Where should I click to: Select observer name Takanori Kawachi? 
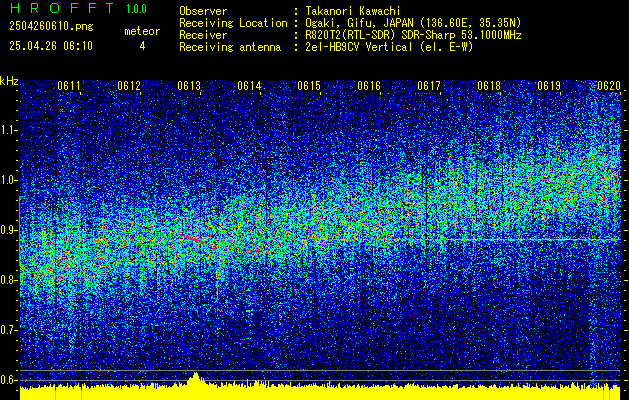353,11
